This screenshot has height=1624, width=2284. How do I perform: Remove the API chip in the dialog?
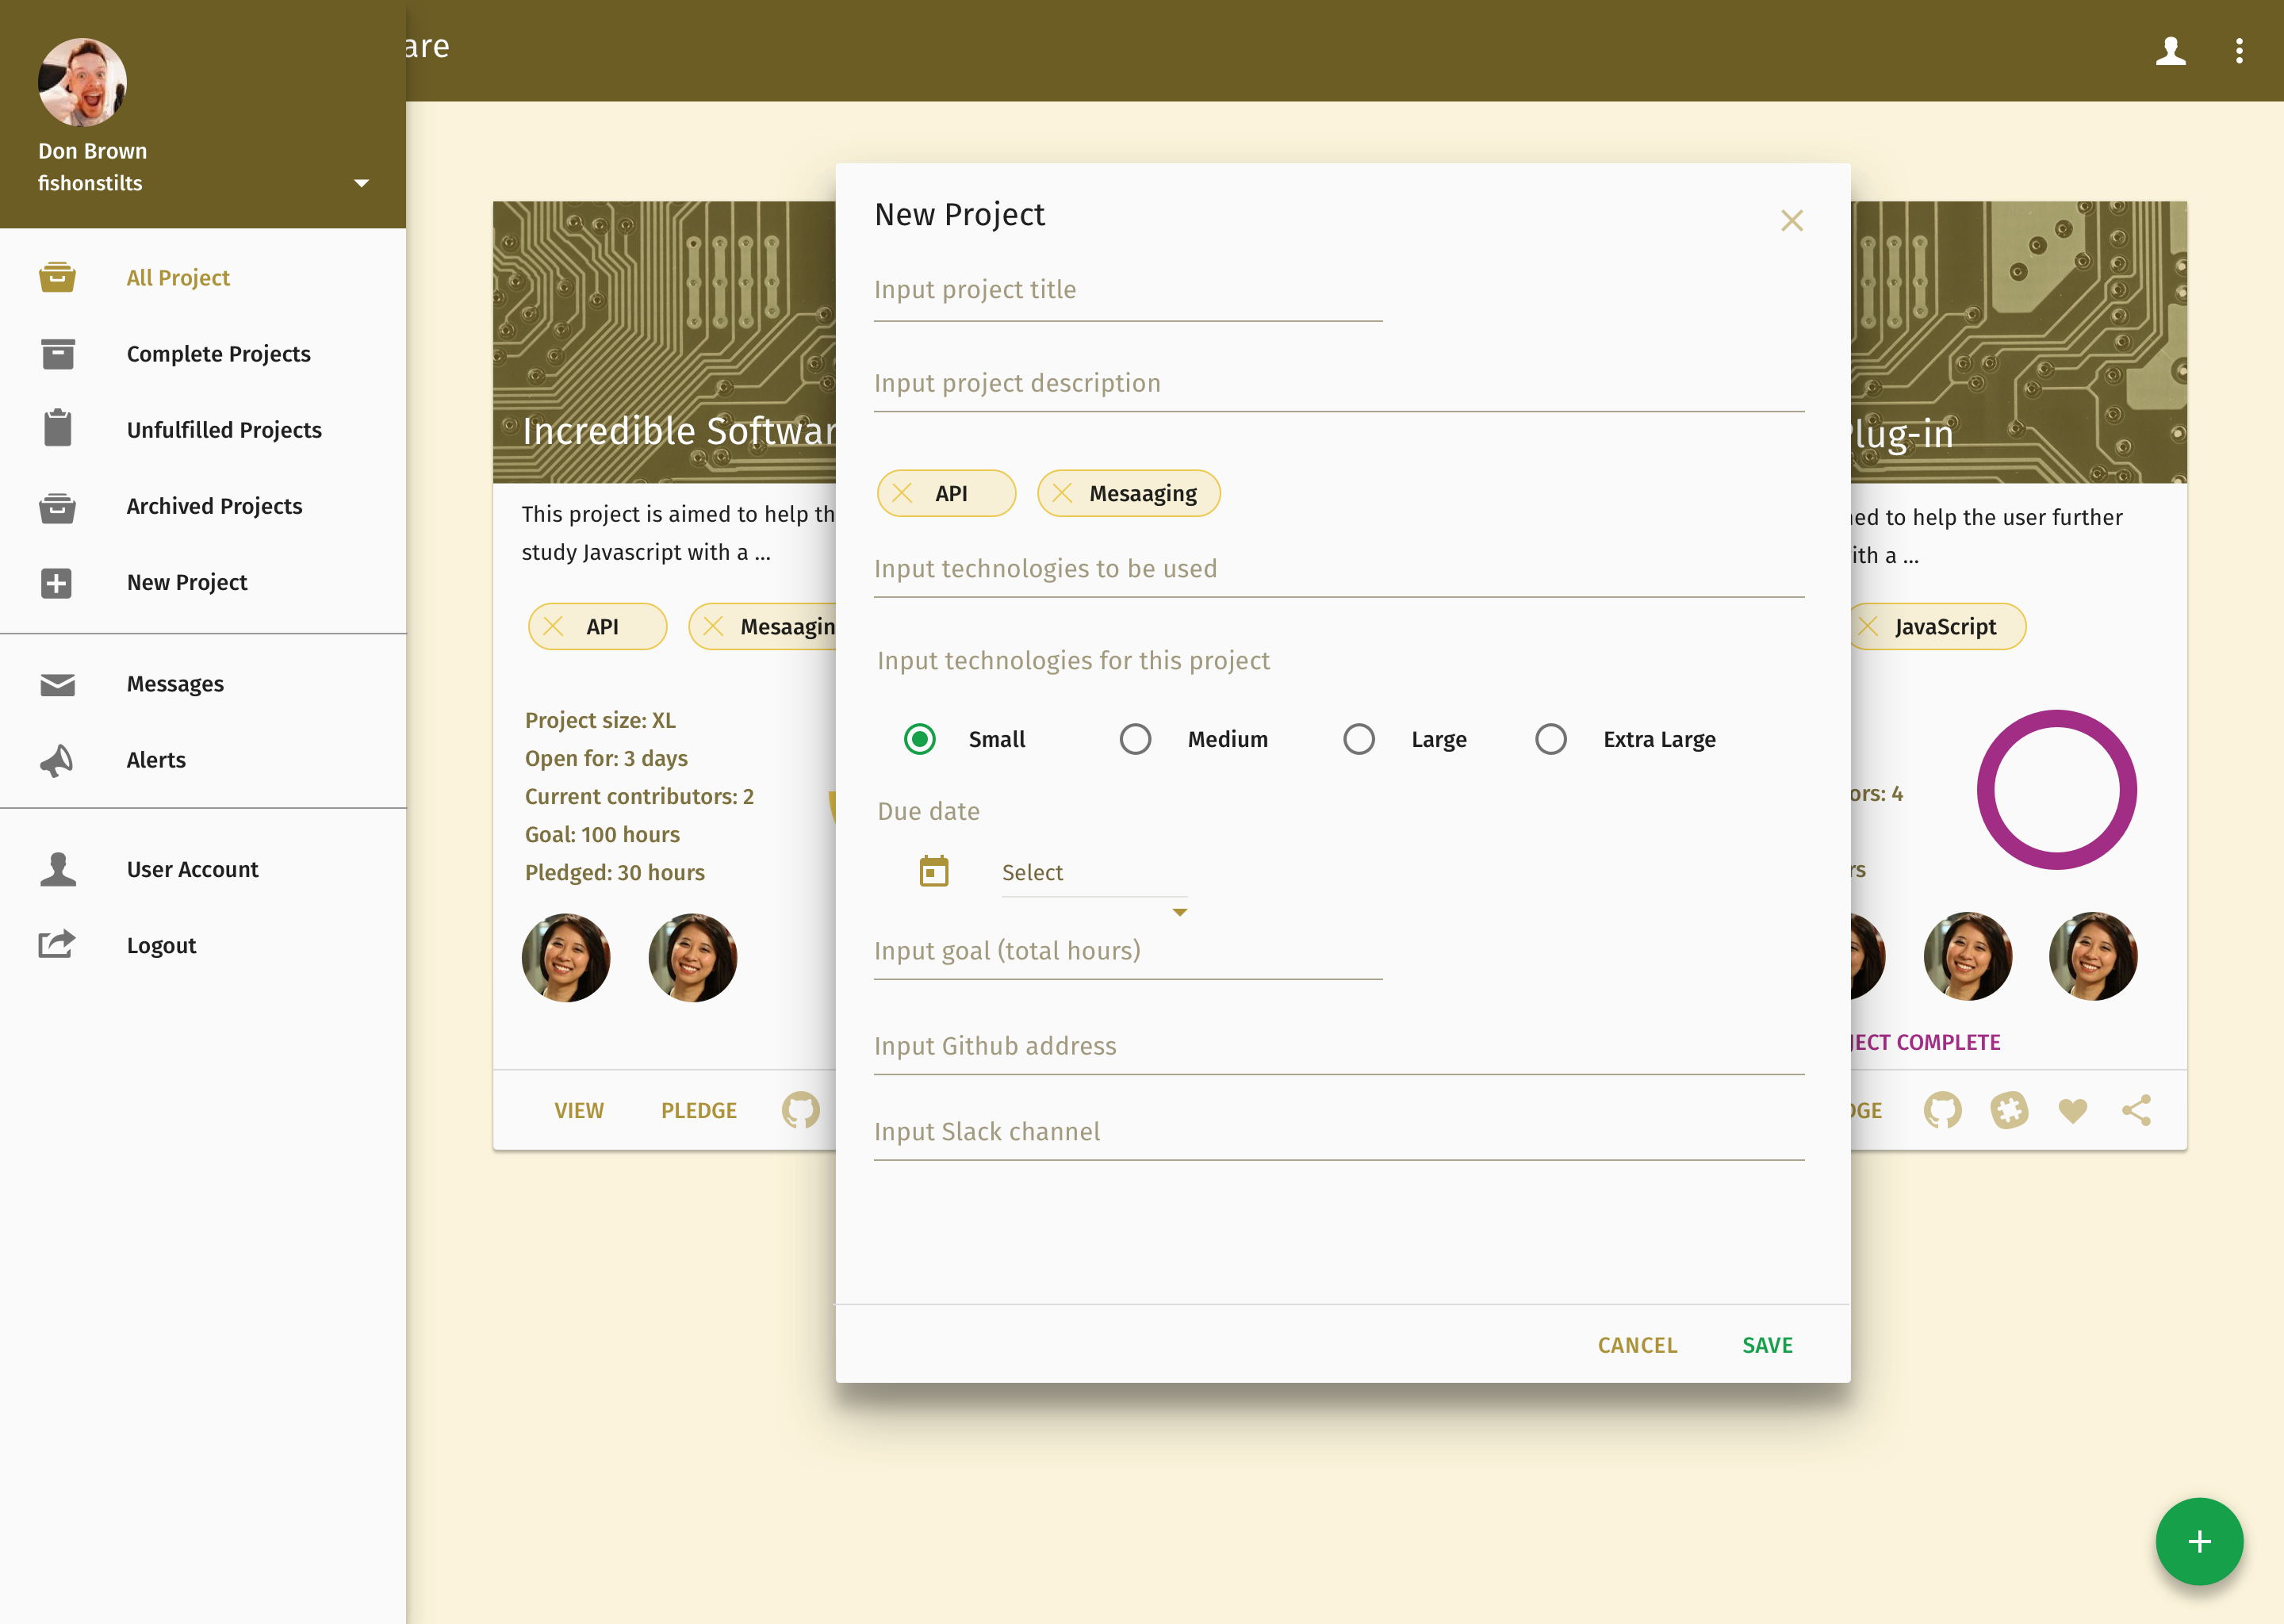pyautogui.click(x=902, y=493)
